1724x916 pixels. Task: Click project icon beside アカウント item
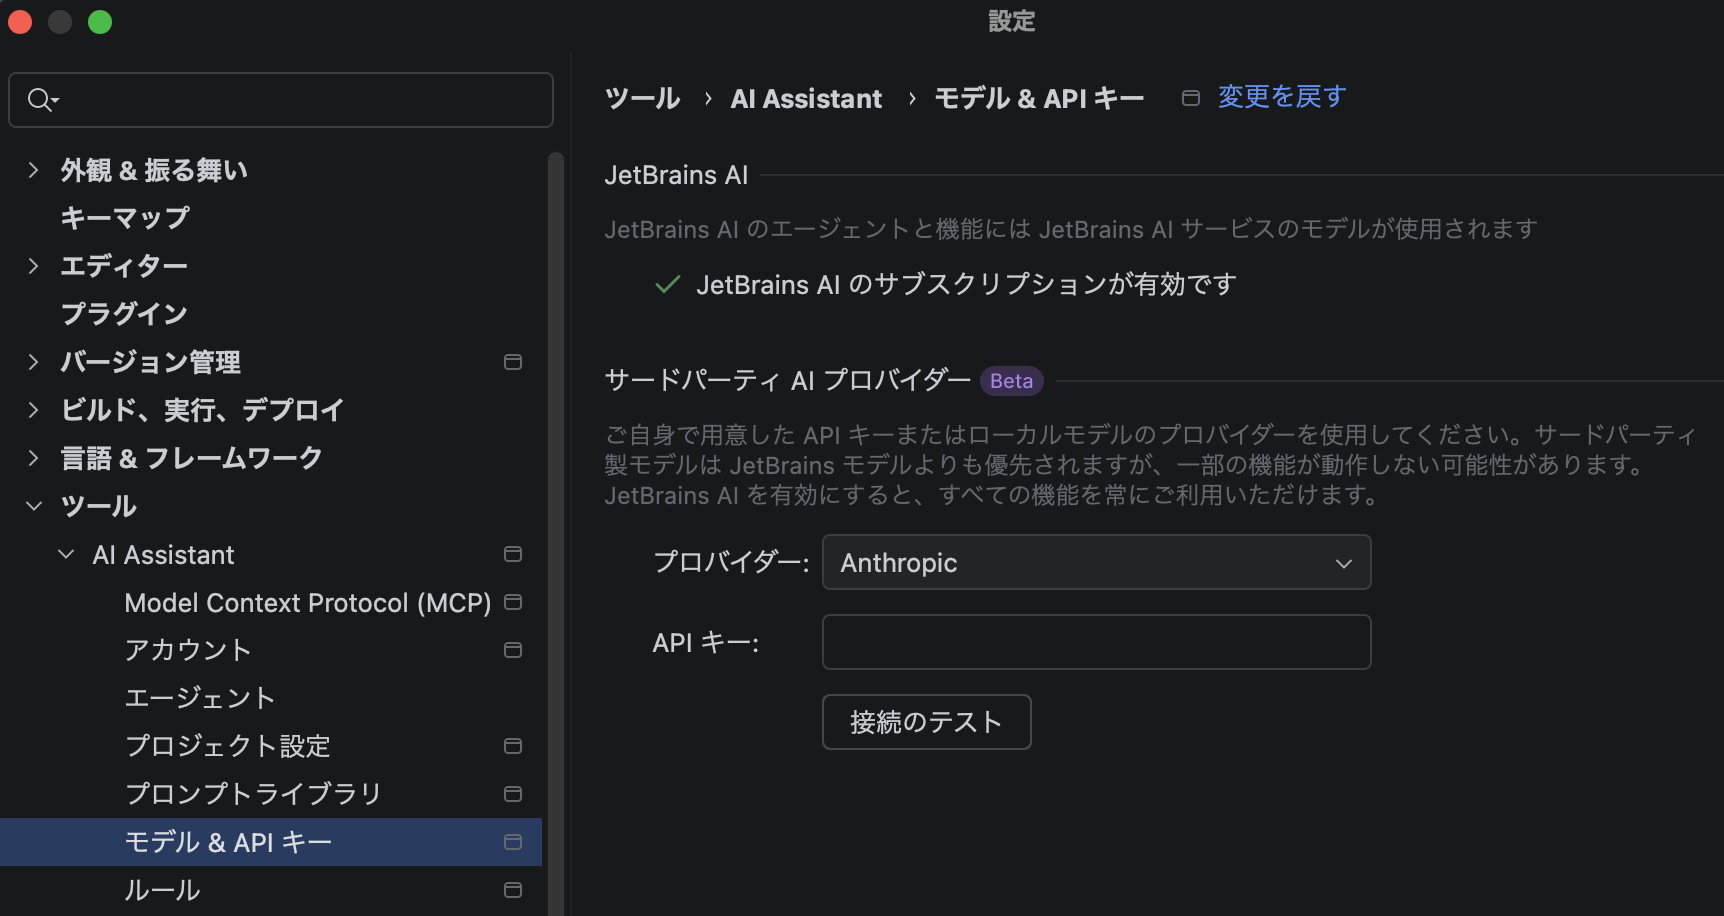pyautogui.click(x=513, y=650)
